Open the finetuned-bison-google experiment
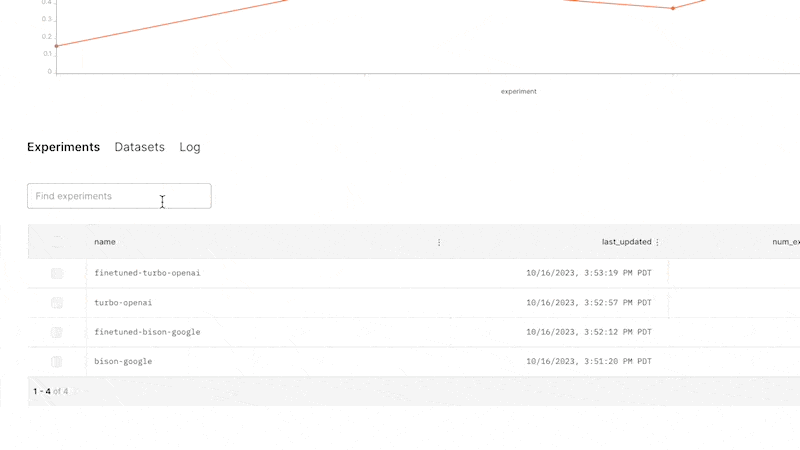 coord(147,332)
